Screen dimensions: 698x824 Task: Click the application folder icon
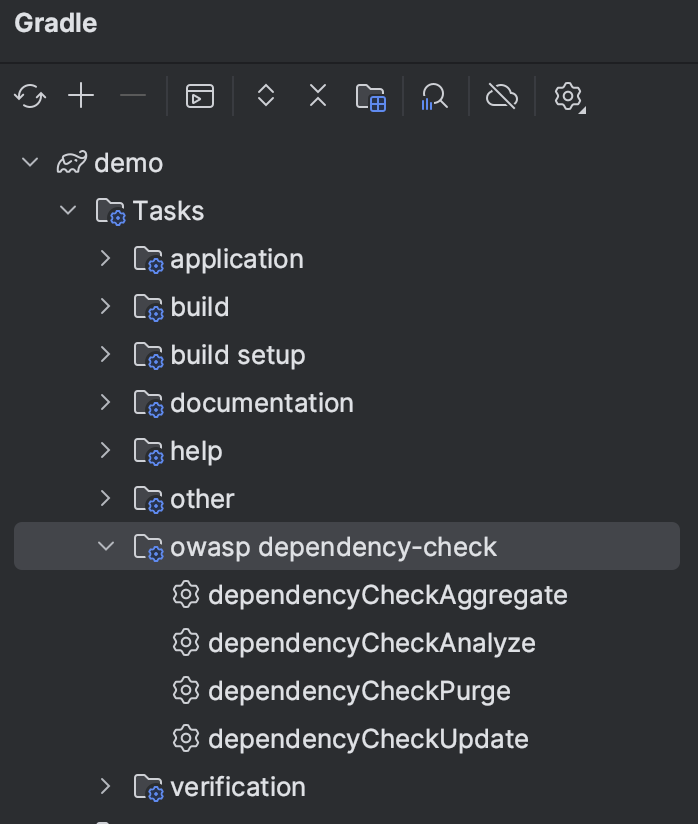(x=149, y=260)
